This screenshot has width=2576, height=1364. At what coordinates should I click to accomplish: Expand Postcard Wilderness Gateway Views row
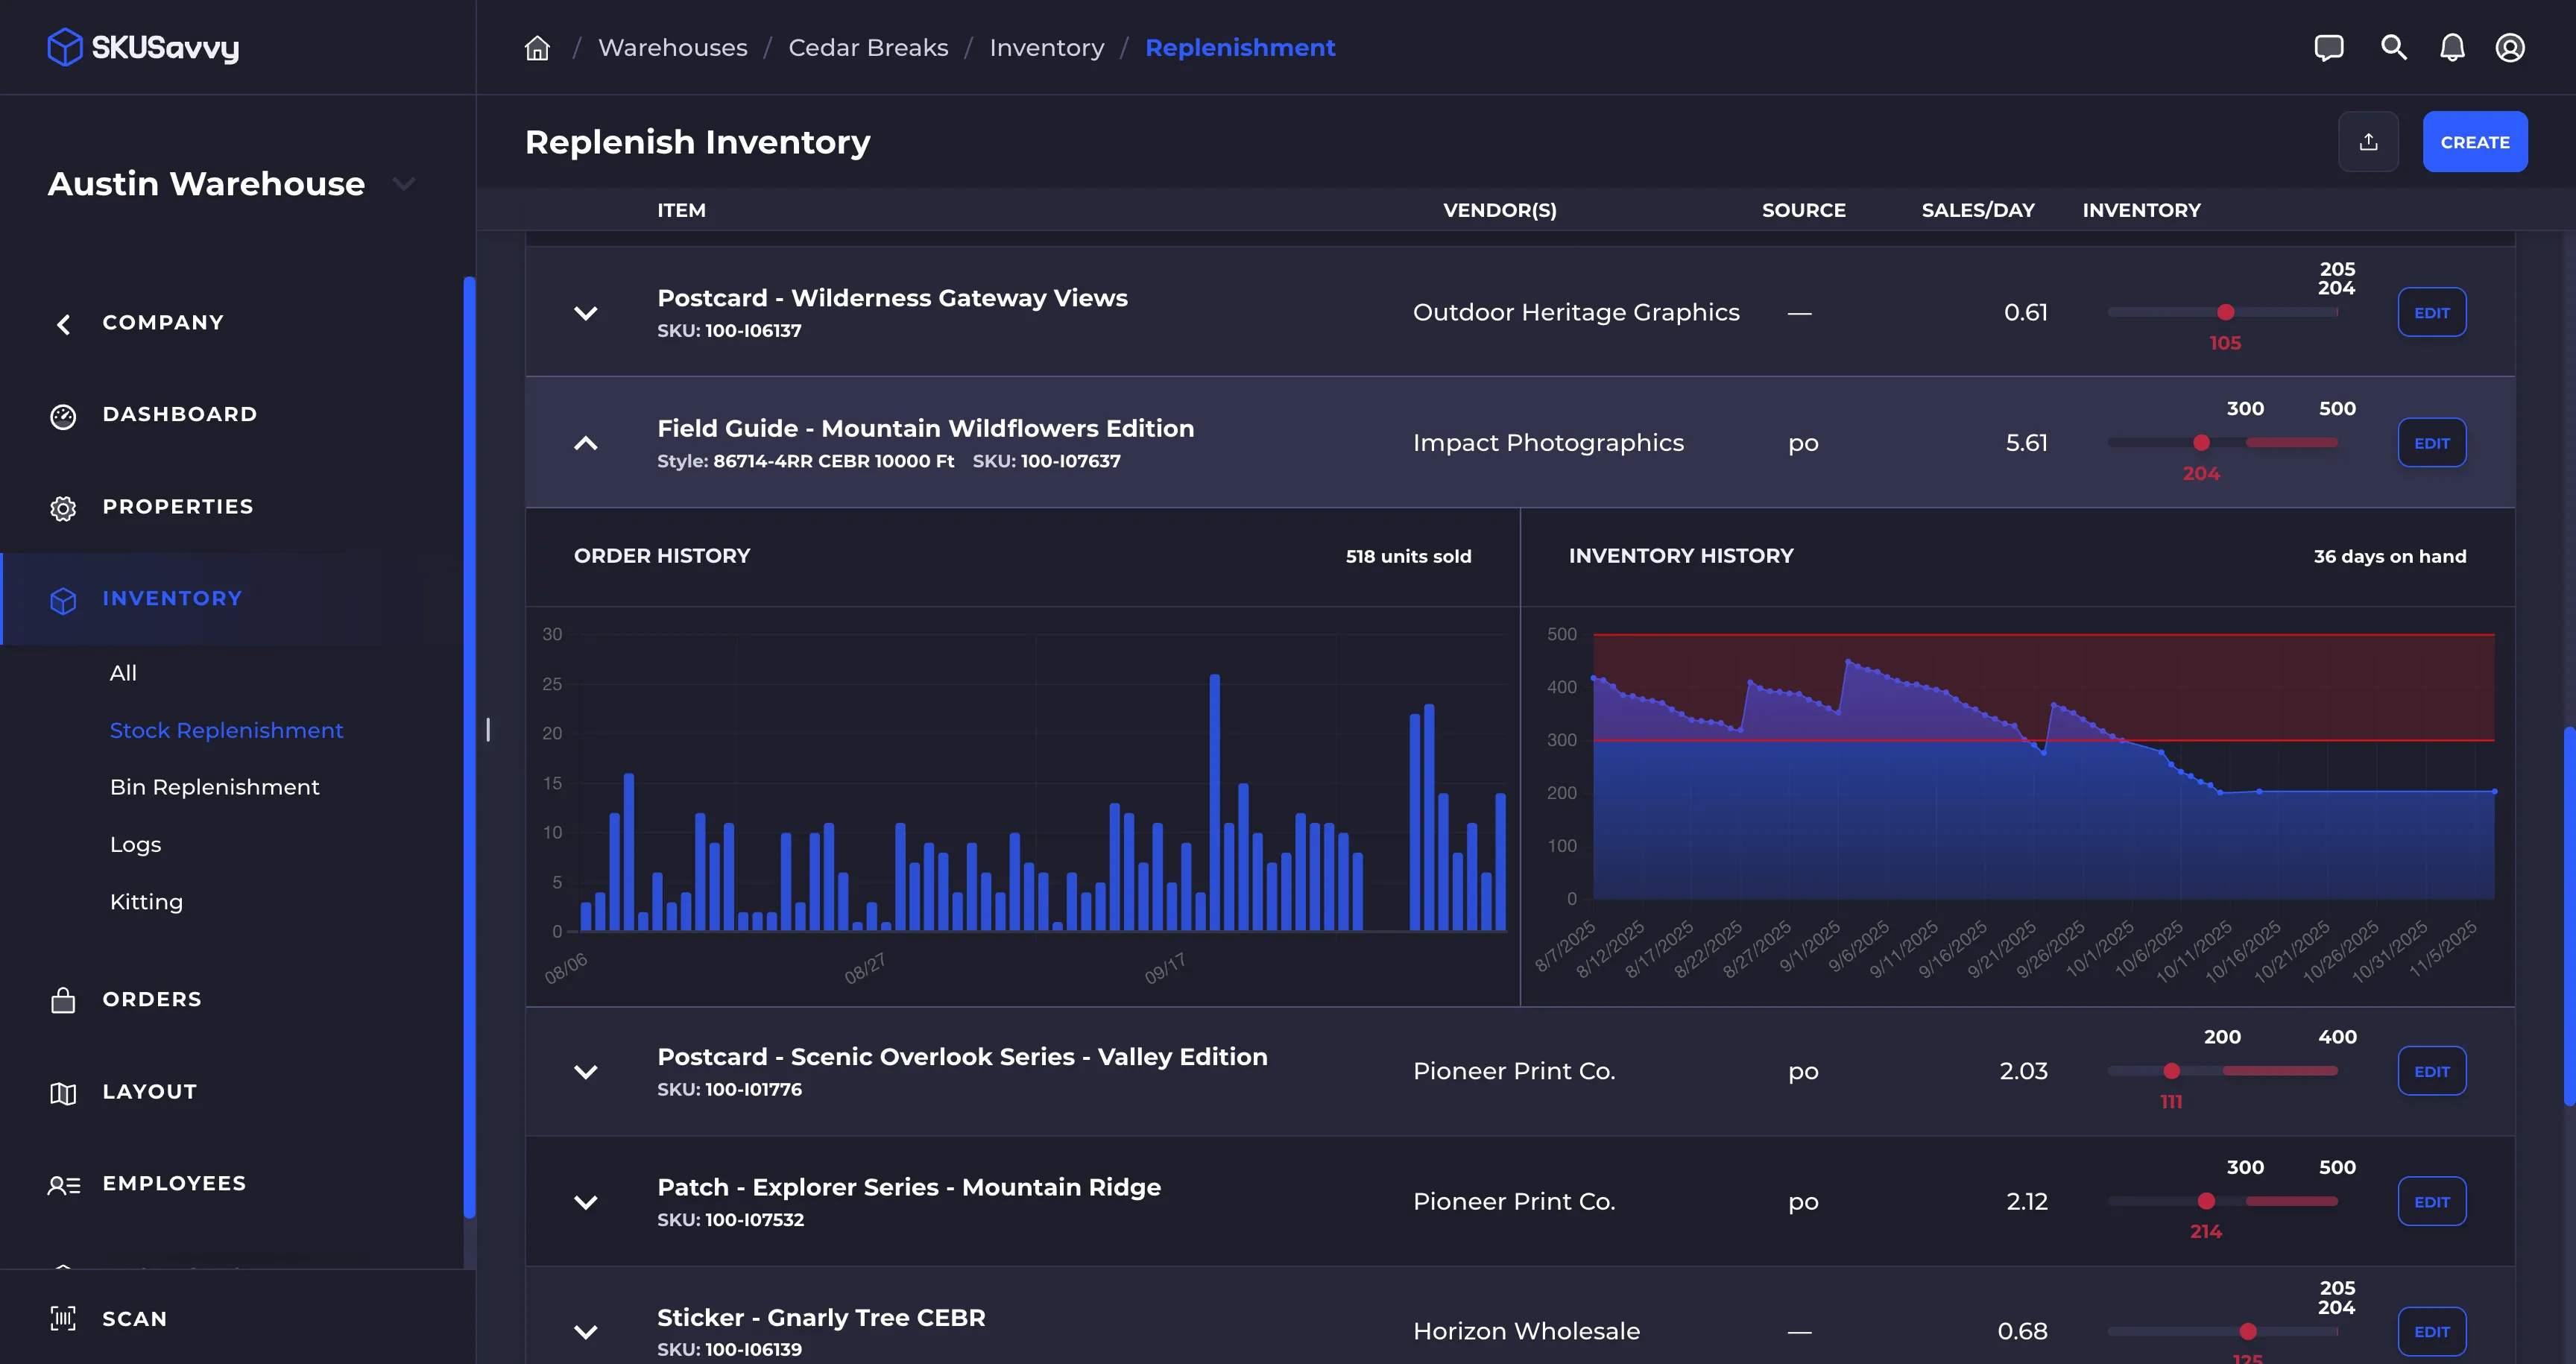click(586, 312)
